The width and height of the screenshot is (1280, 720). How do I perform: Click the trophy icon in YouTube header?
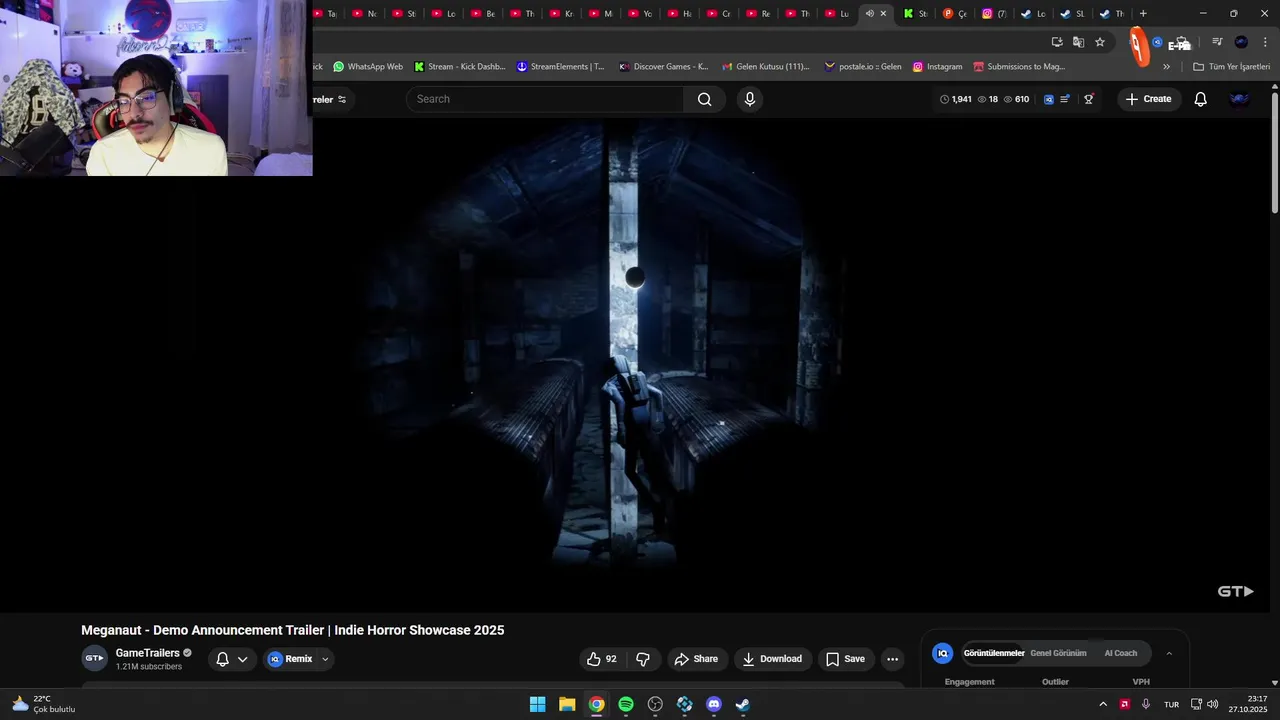tap(1089, 99)
